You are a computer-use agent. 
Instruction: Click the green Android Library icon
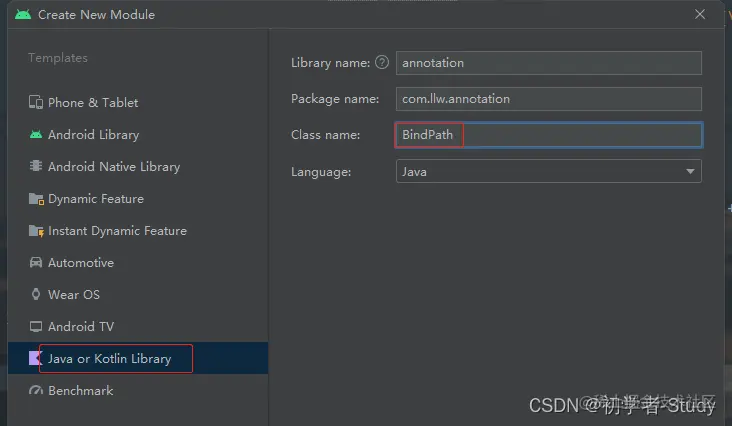click(x=36, y=135)
